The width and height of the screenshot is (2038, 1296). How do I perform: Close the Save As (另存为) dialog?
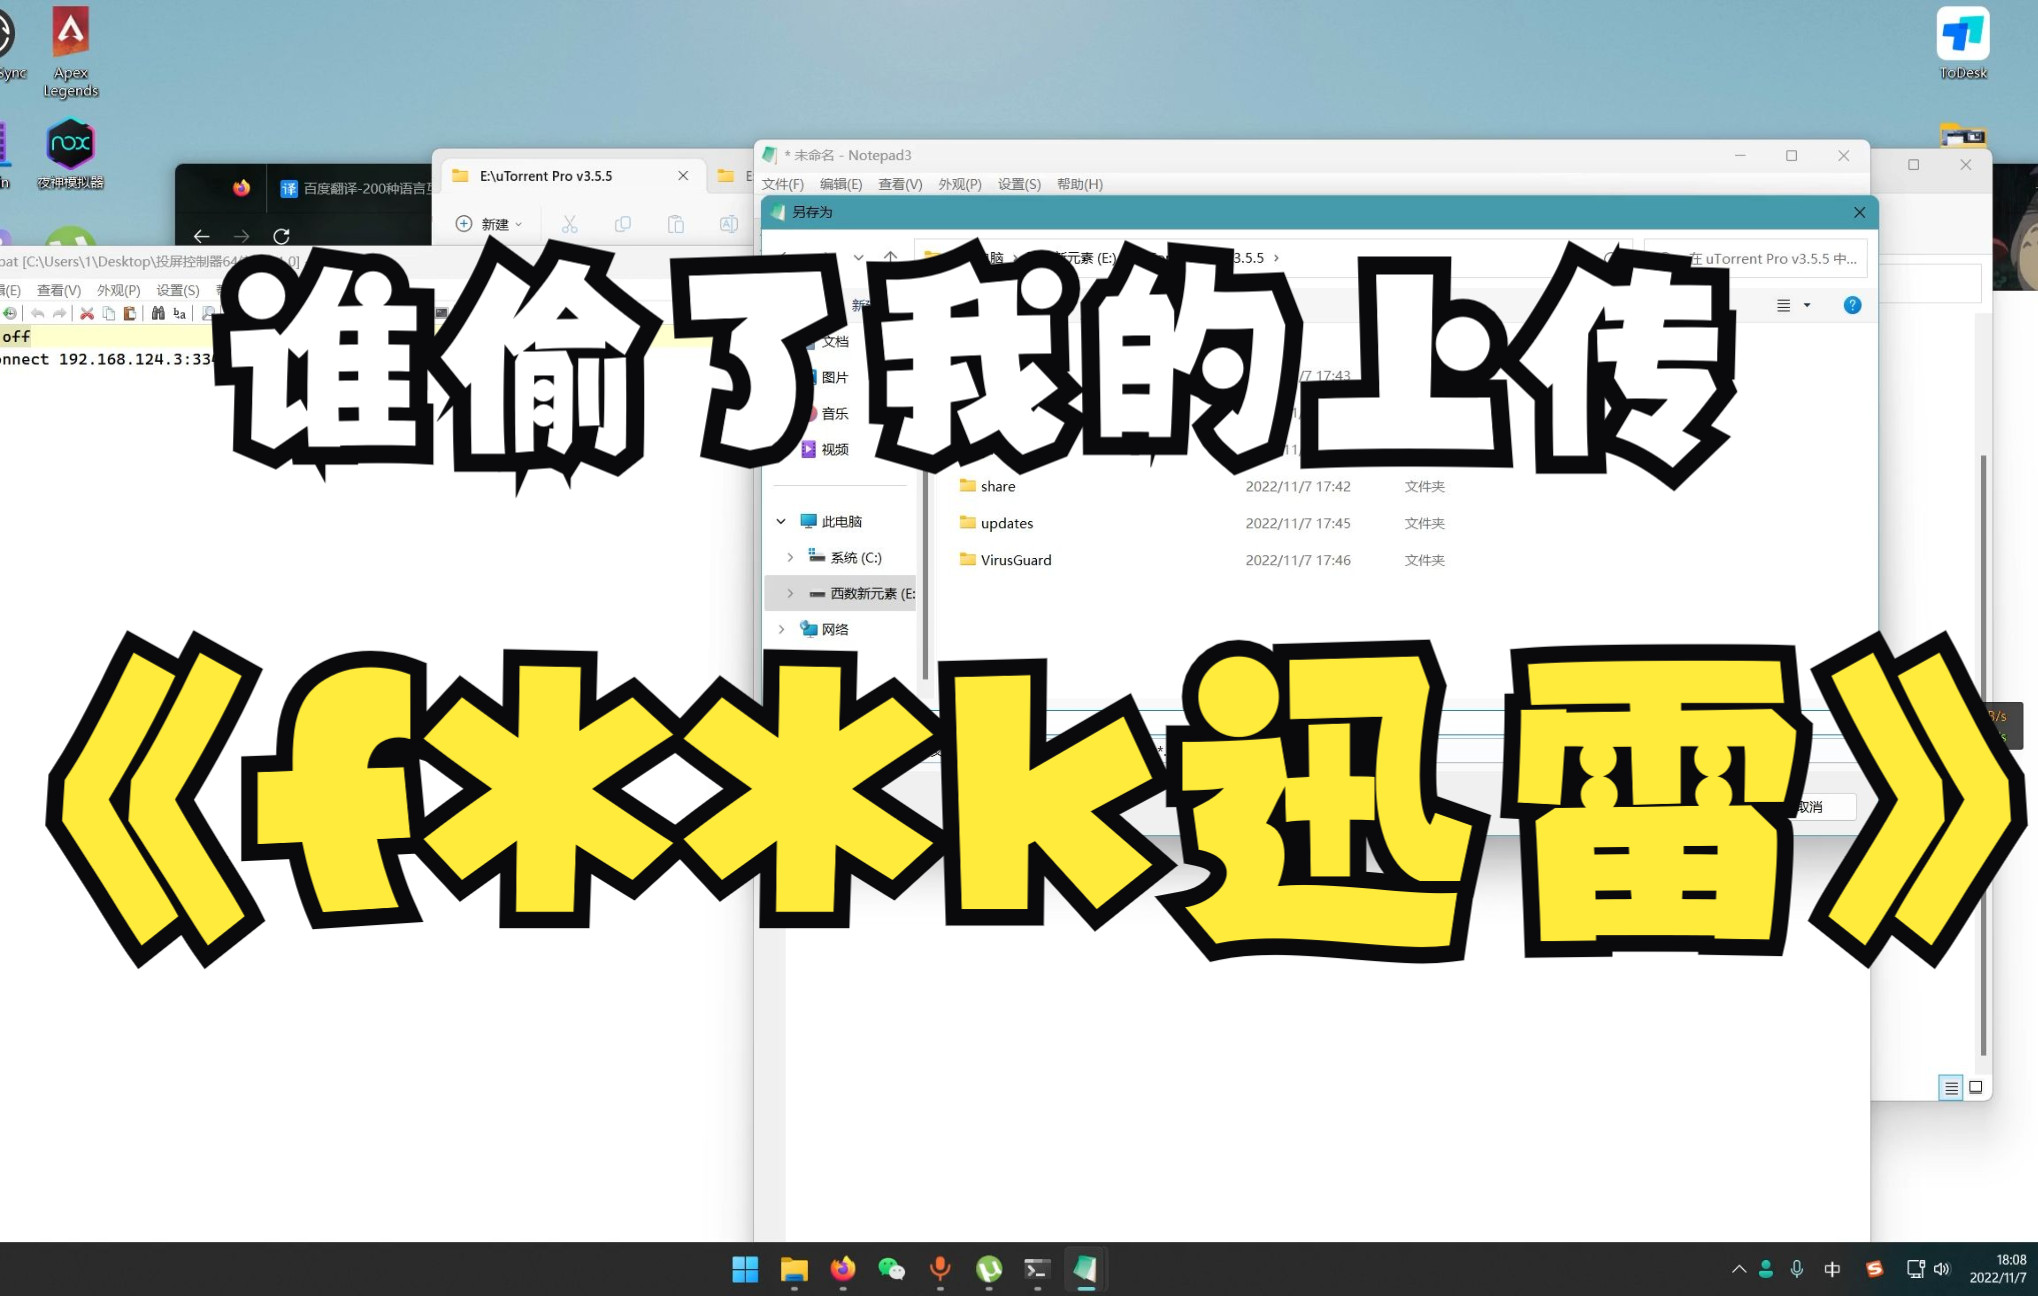[x=1859, y=212]
